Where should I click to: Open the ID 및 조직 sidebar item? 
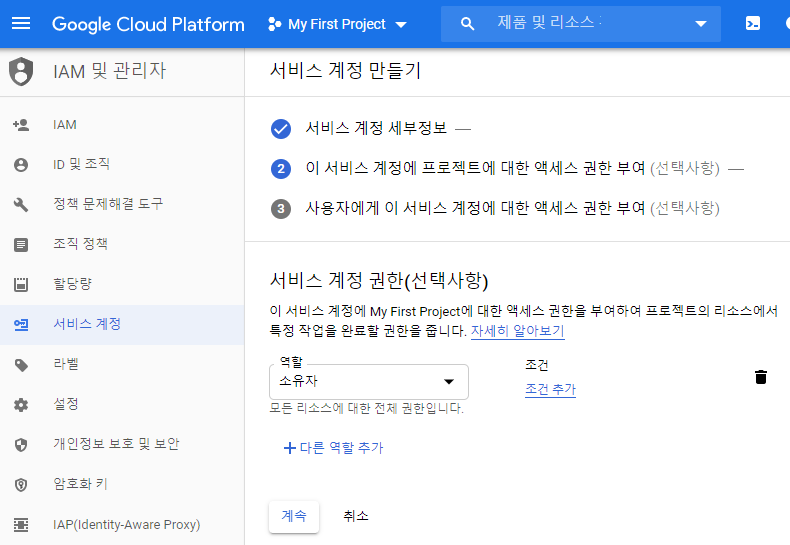coord(122,165)
